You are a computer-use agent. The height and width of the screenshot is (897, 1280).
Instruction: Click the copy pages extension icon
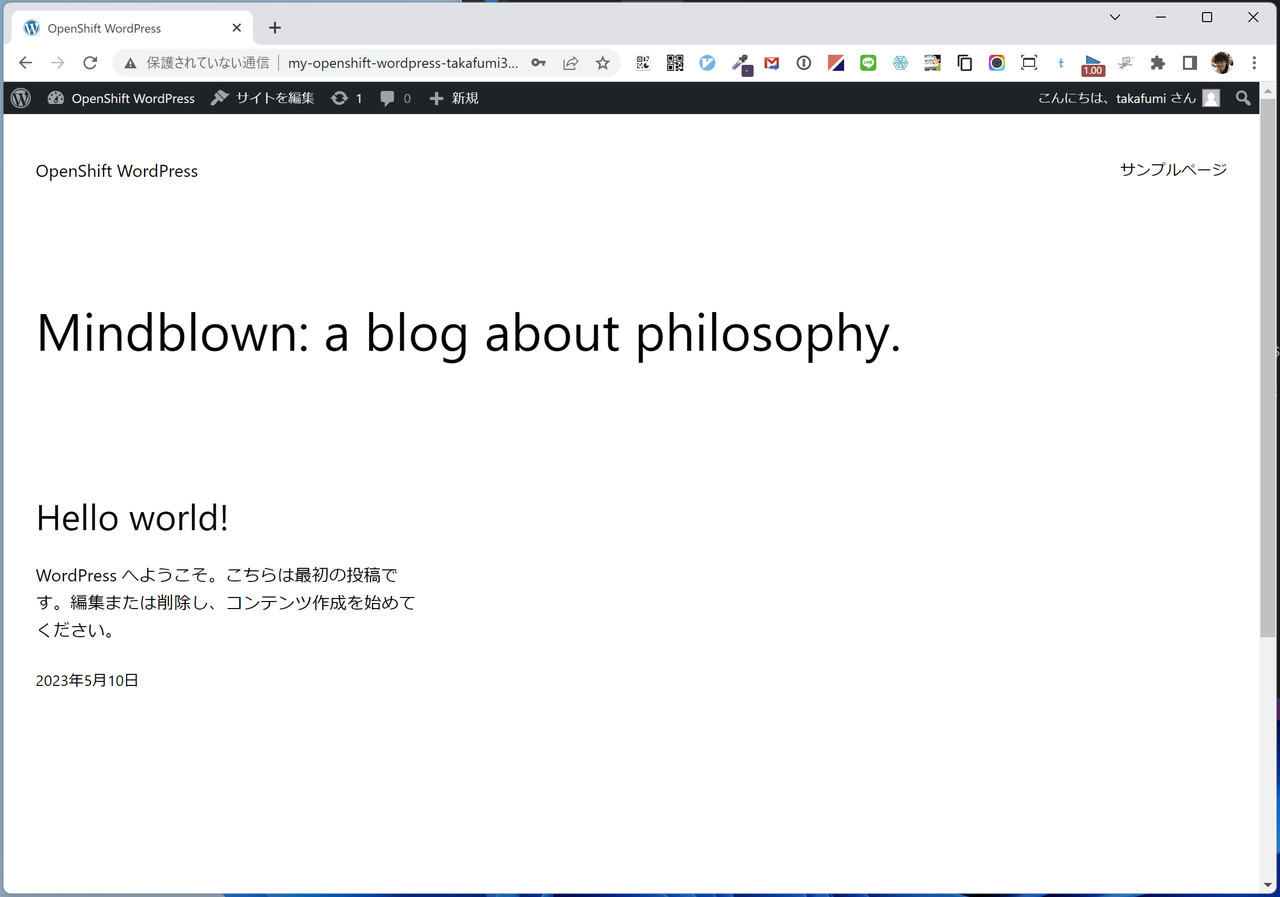click(964, 63)
